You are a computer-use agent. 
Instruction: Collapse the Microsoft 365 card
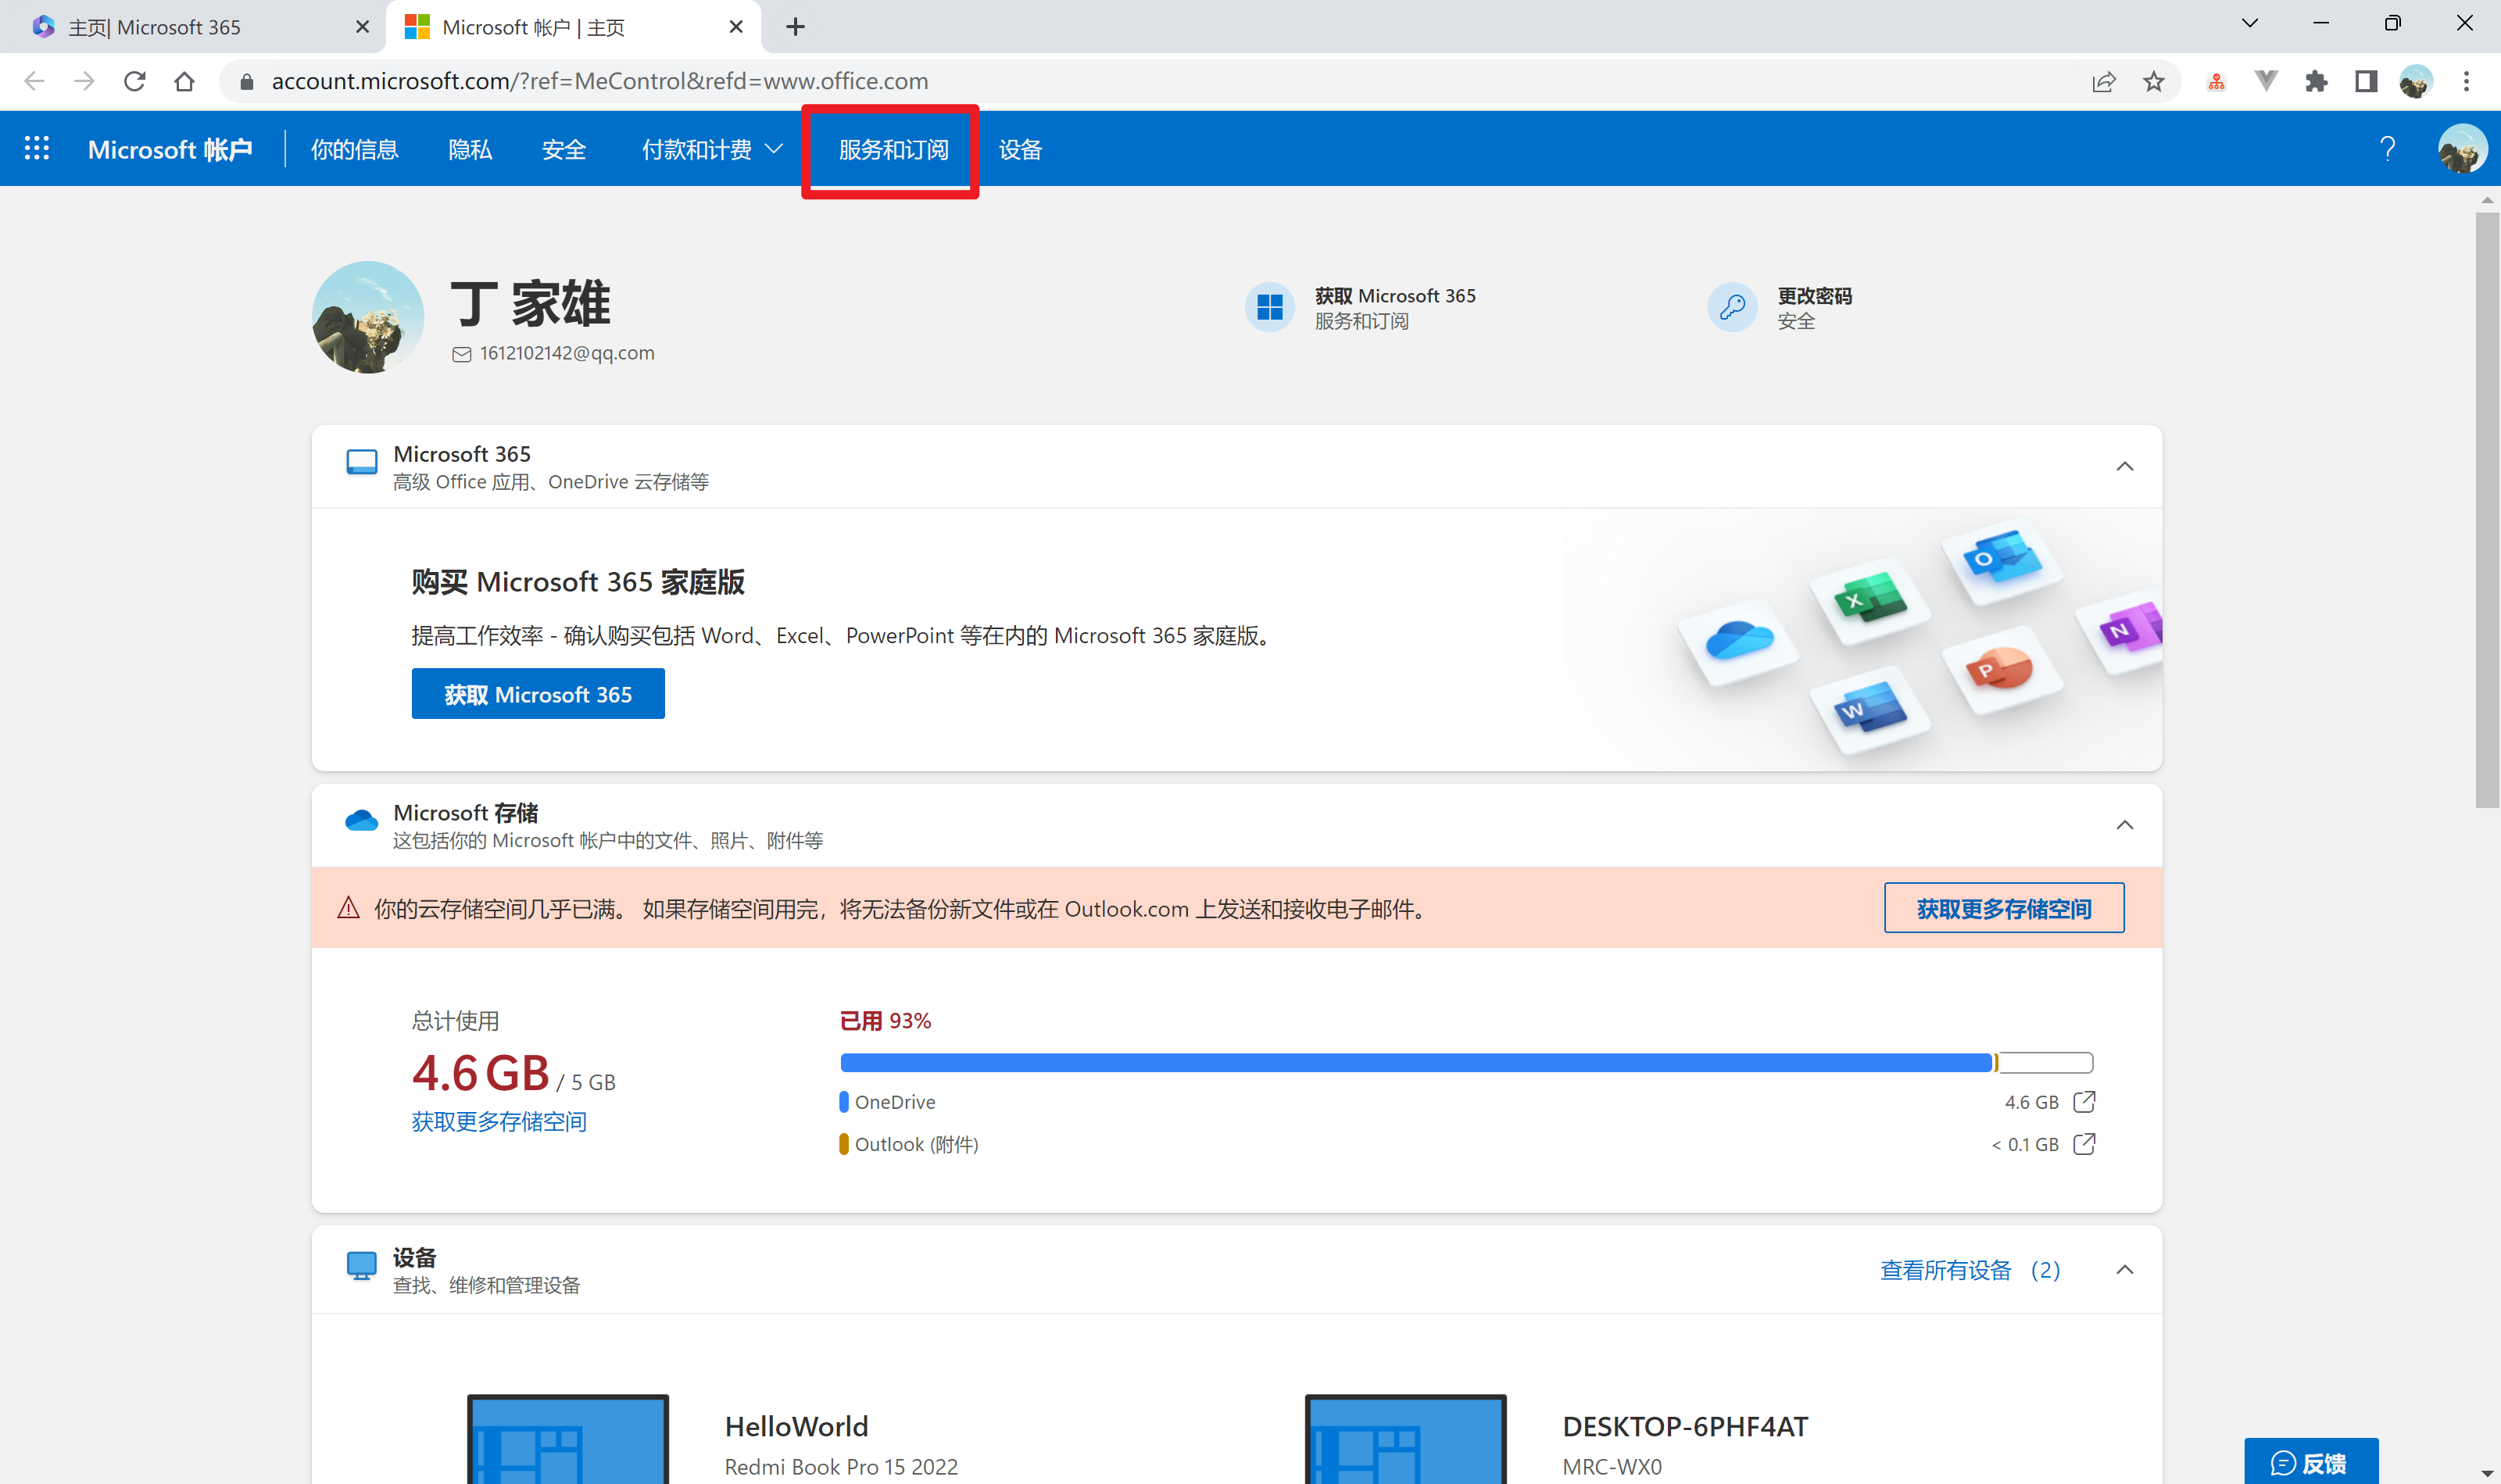pyautogui.click(x=2124, y=466)
